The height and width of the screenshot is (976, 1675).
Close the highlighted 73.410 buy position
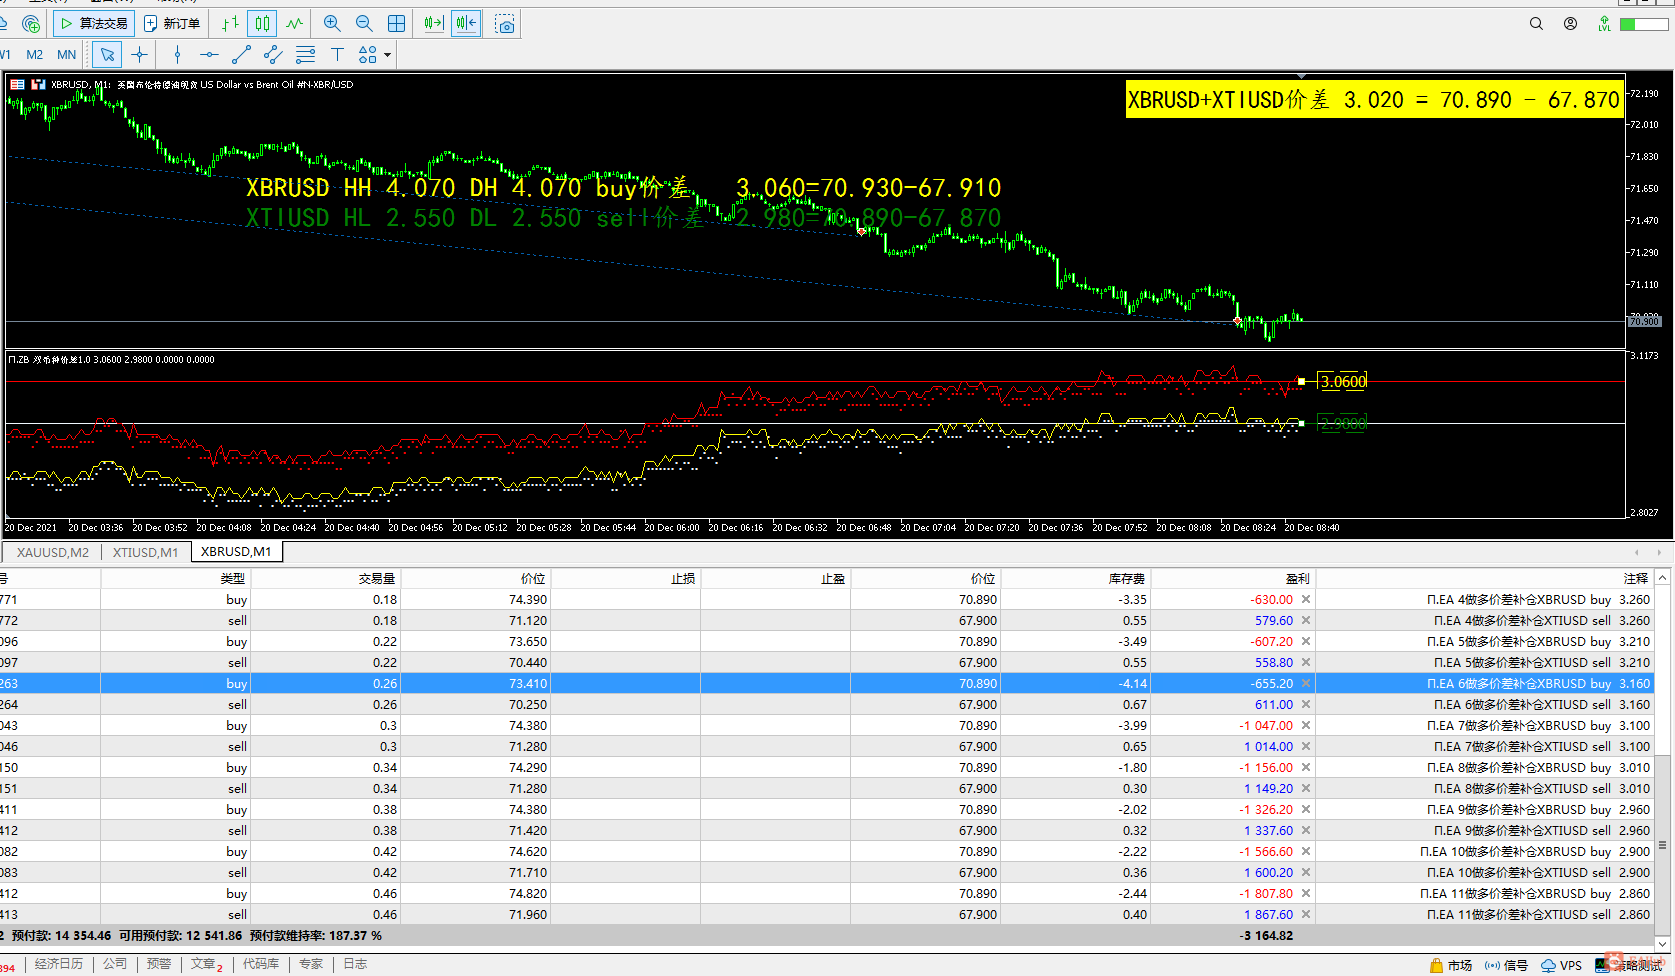pyautogui.click(x=1306, y=684)
